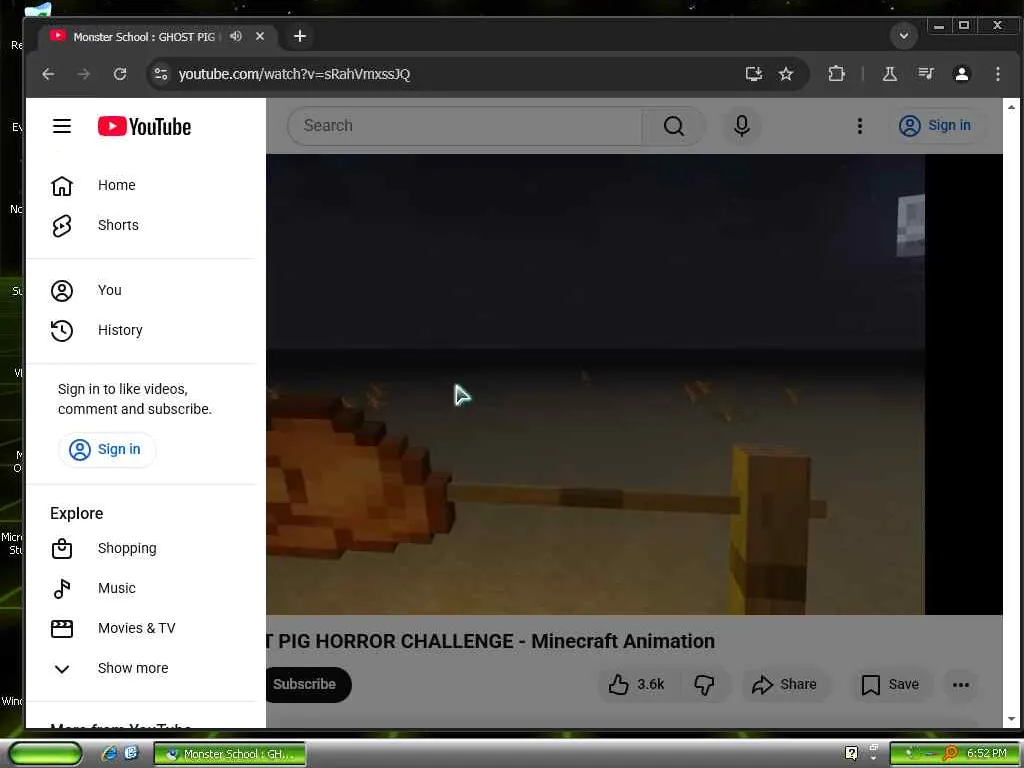Open a new browser tab

click(300, 37)
